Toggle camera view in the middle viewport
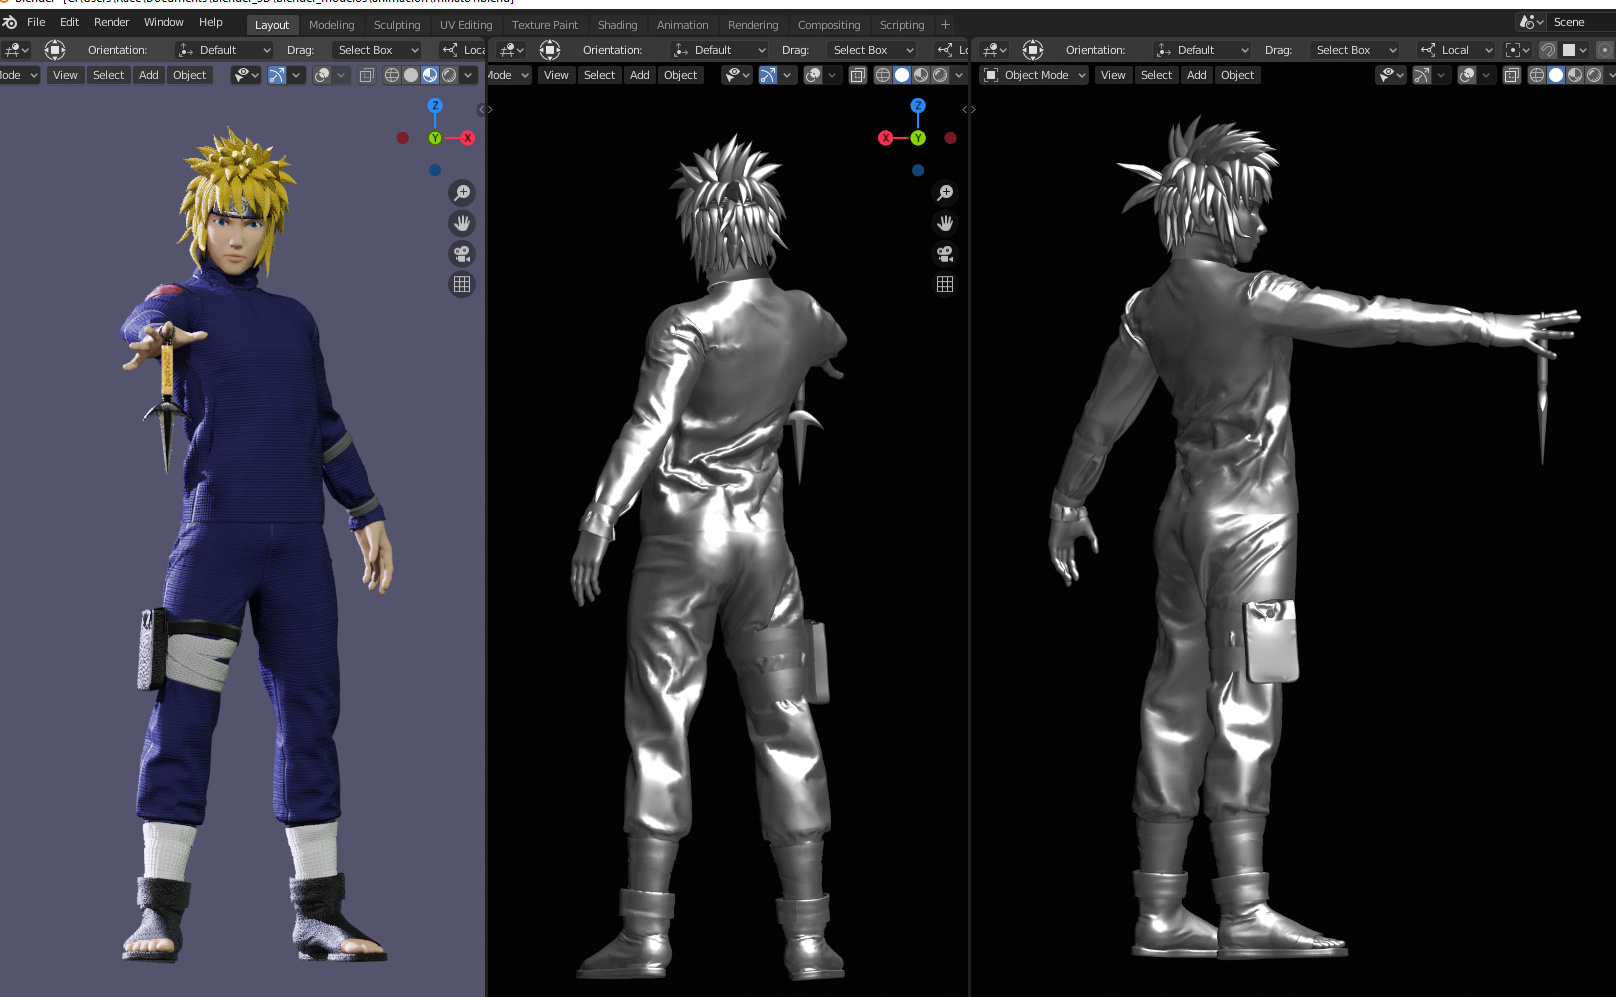 coord(945,254)
